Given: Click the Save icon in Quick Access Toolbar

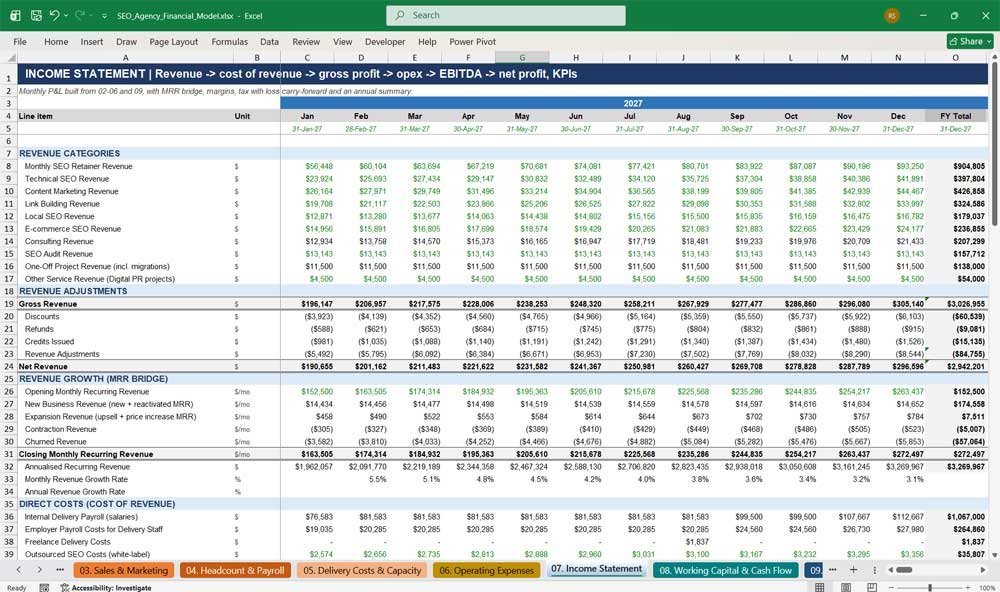Looking at the screenshot, I should (x=36, y=15).
